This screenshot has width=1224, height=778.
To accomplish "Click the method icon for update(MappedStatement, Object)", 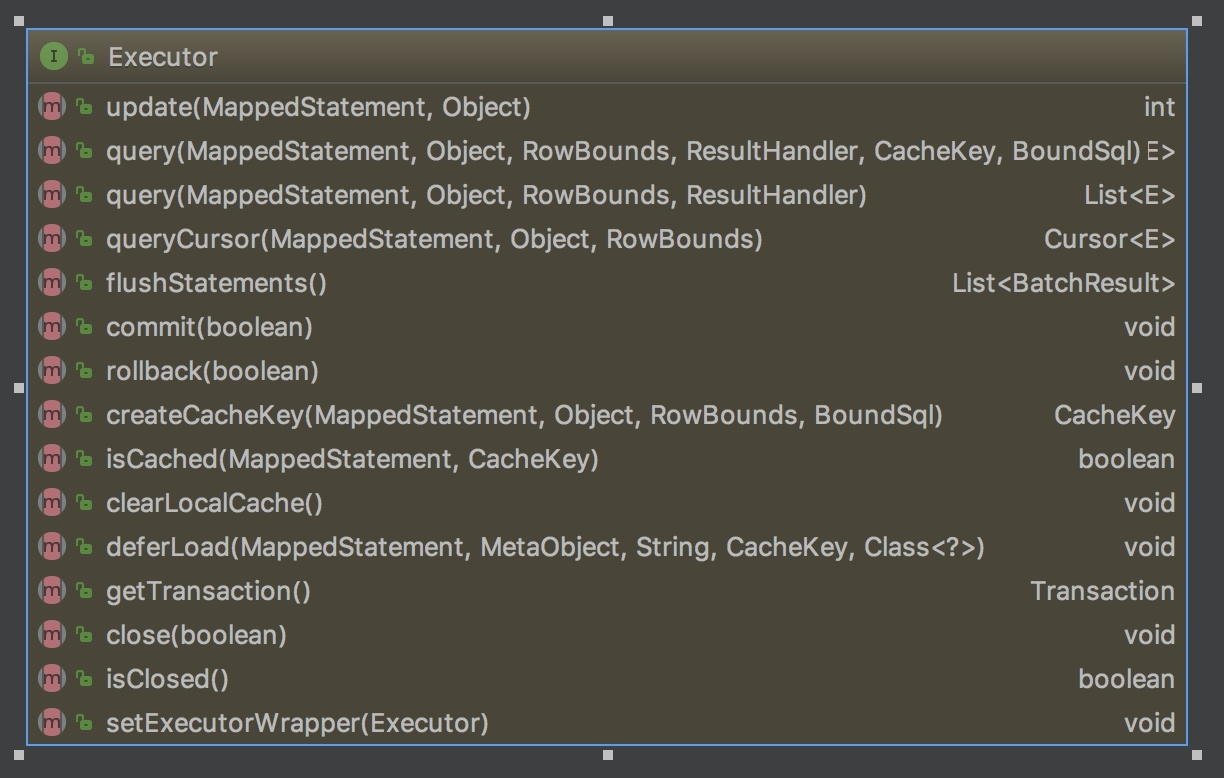I will pyautogui.click(x=52, y=107).
